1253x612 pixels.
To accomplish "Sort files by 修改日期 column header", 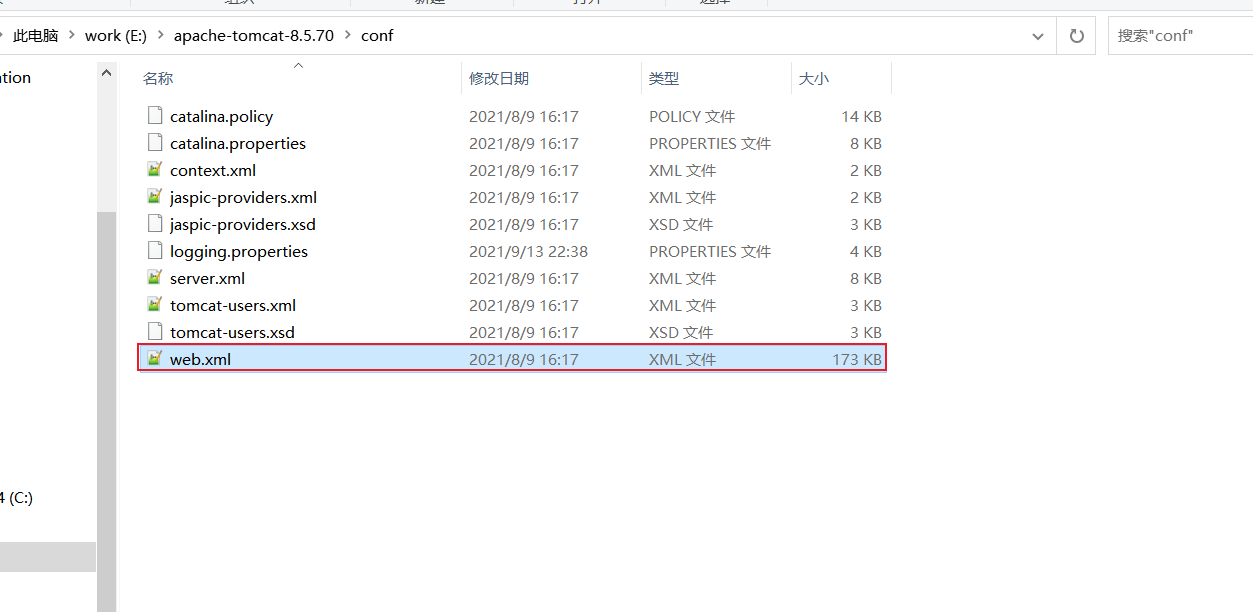I will coord(499,78).
